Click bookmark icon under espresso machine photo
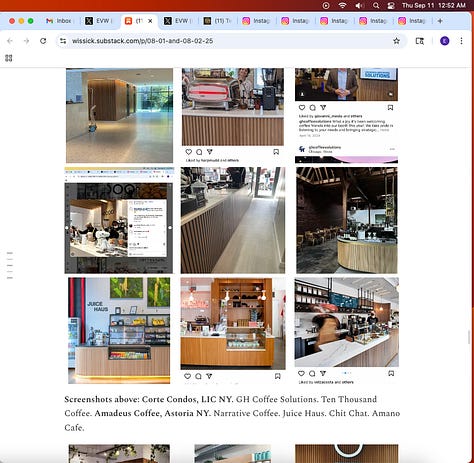Viewport: 474px width, 463px height. click(276, 152)
